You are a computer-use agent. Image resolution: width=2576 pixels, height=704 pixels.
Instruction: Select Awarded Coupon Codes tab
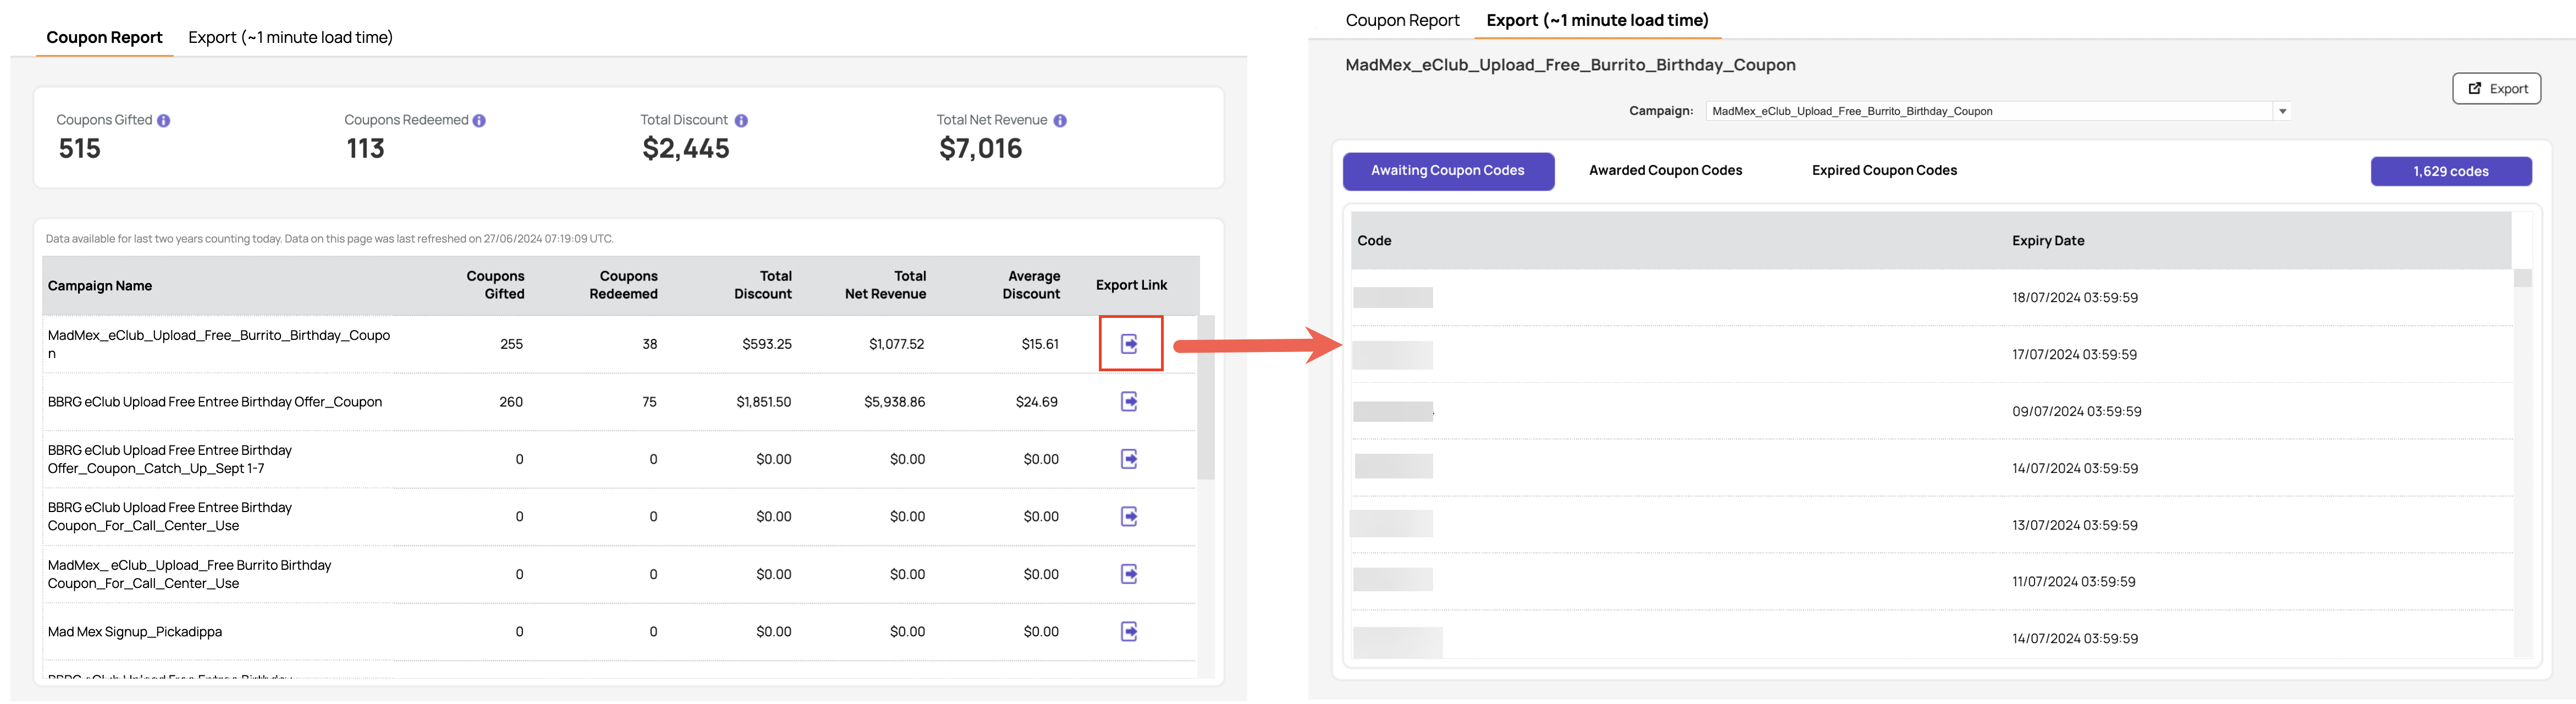click(1665, 171)
